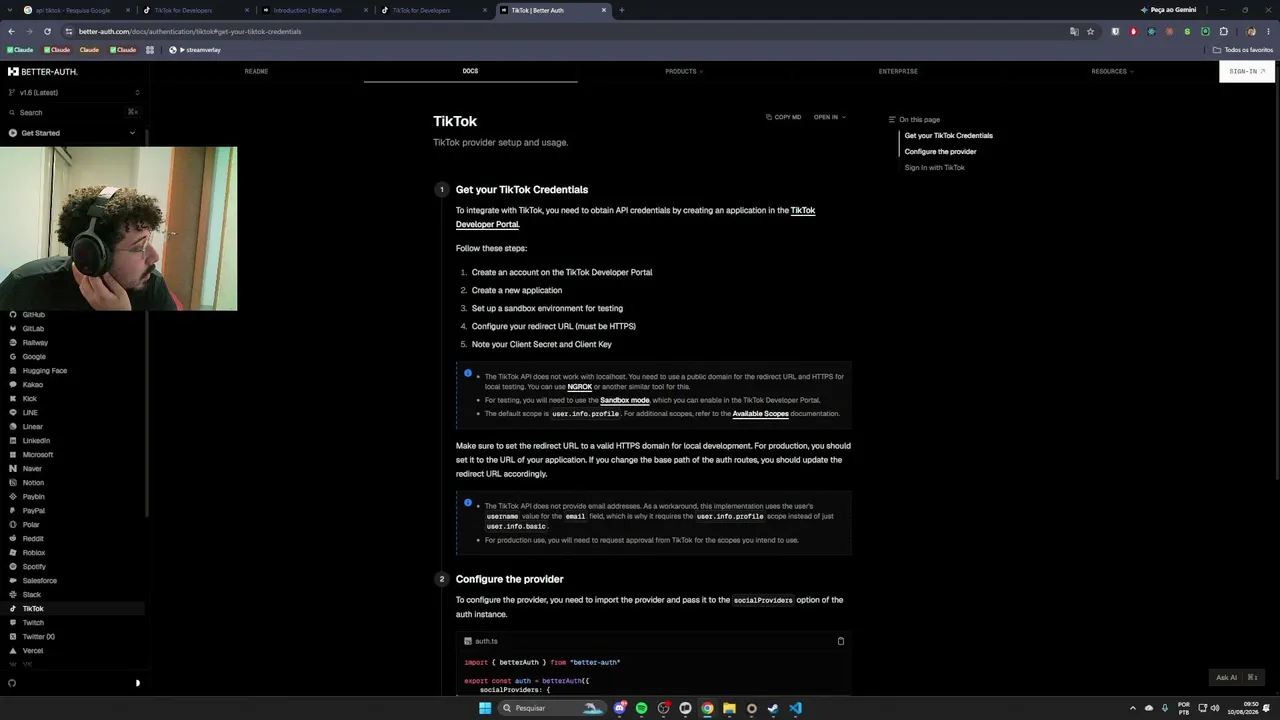This screenshot has width=1280, height=720.
Task: Collapse the Get Started sidebar section
Action: tap(72, 133)
